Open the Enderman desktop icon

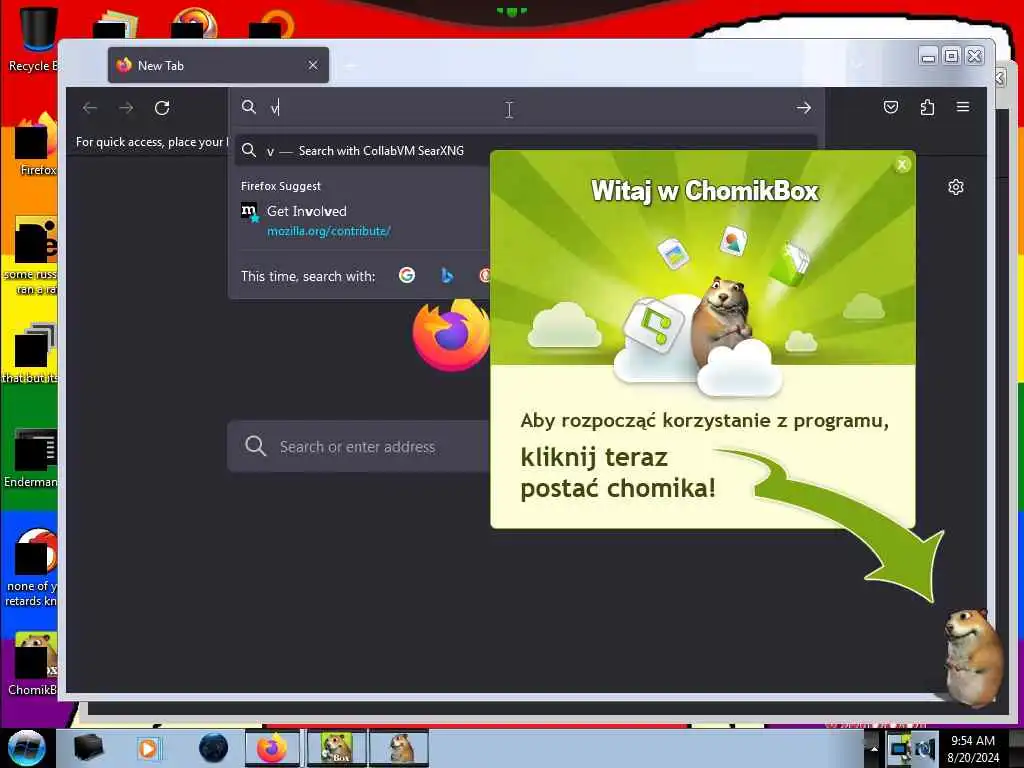point(33,457)
